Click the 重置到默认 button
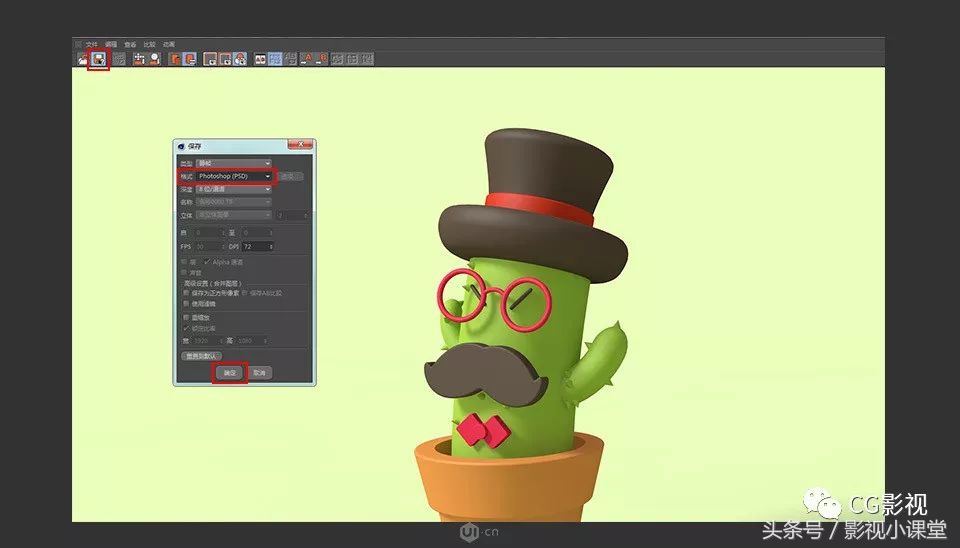The image size is (960, 548). click(201, 355)
